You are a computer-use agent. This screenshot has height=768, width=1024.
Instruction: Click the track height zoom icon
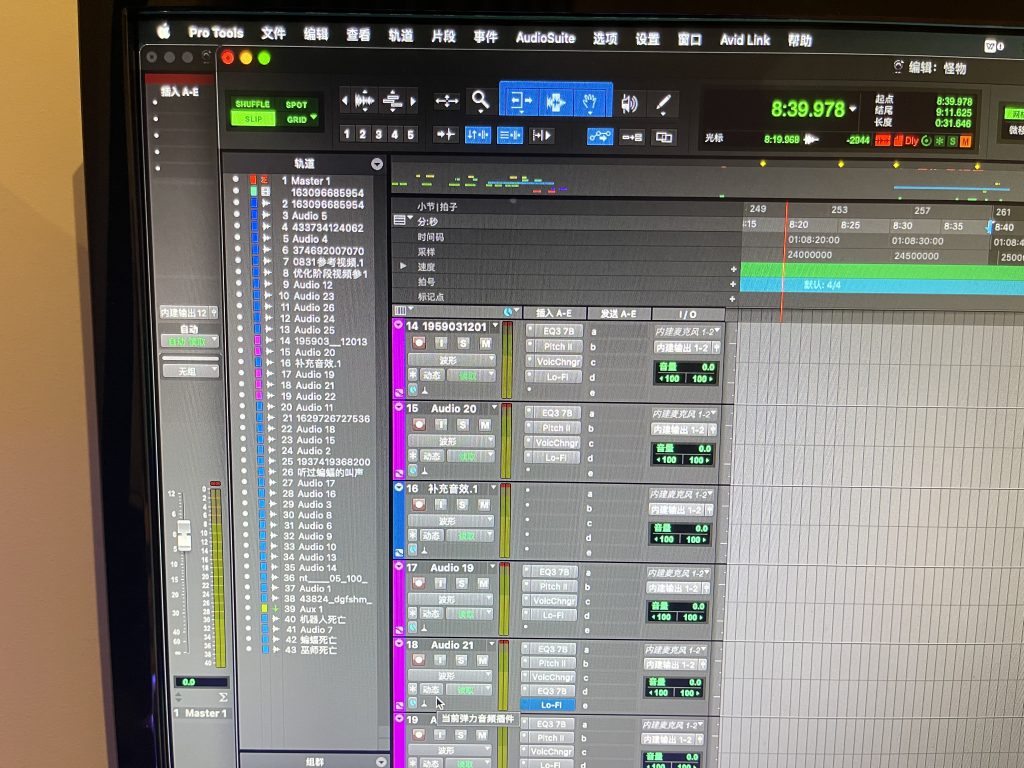[392, 101]
